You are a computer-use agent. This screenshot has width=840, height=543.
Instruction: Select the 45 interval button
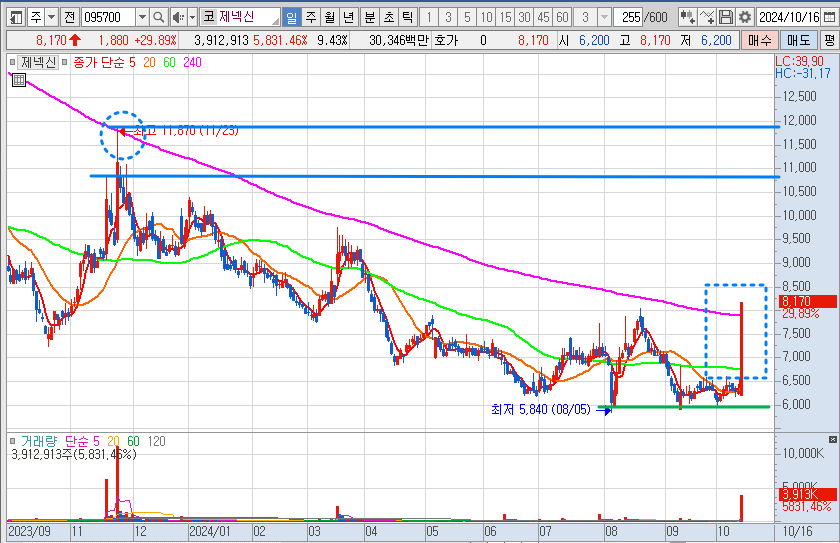coord(543,18)
